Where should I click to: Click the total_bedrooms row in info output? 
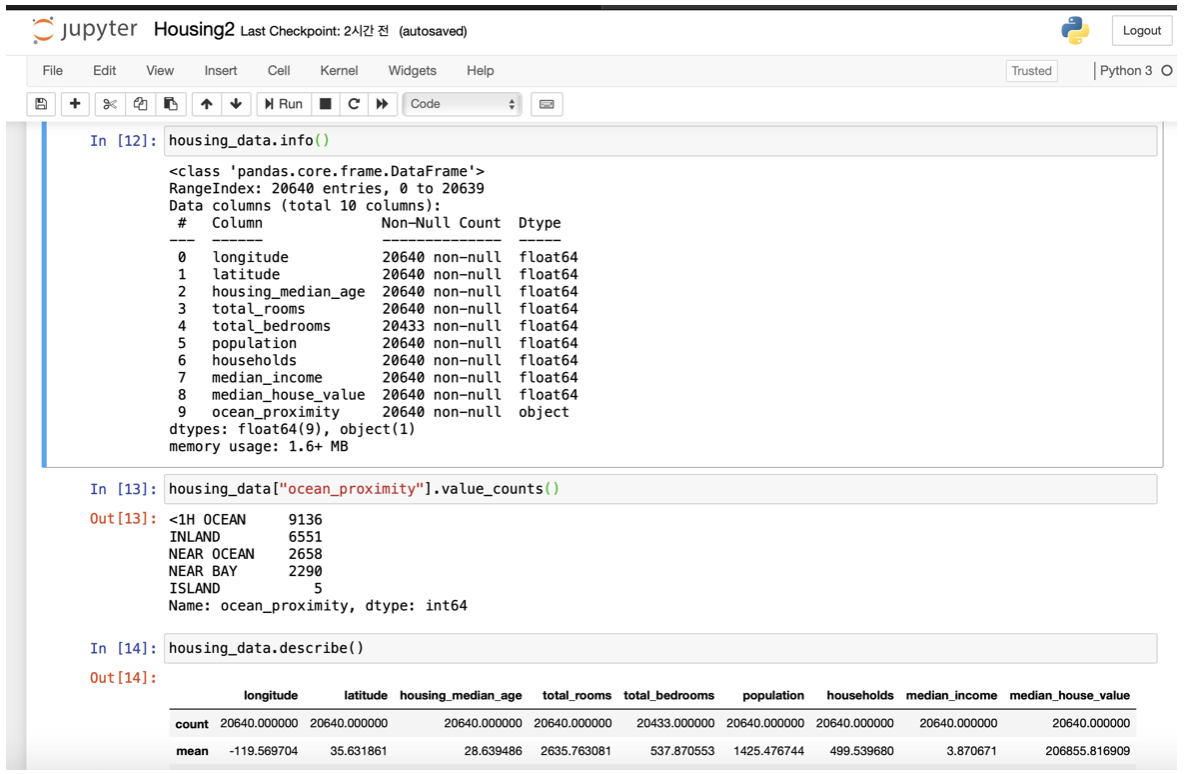click(377, 326)
